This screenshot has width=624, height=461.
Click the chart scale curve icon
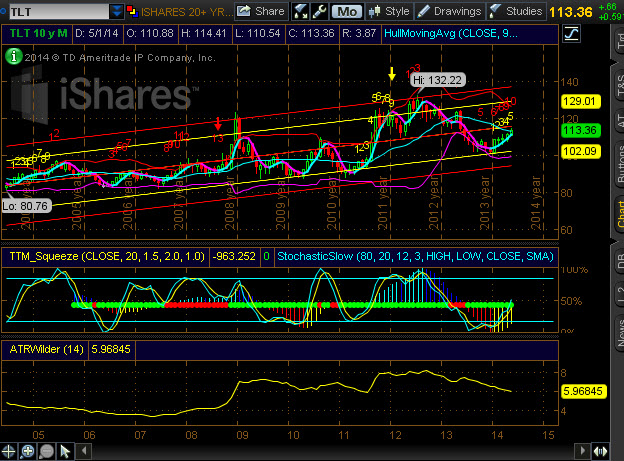pyautogui.click(x=571, y=32)
